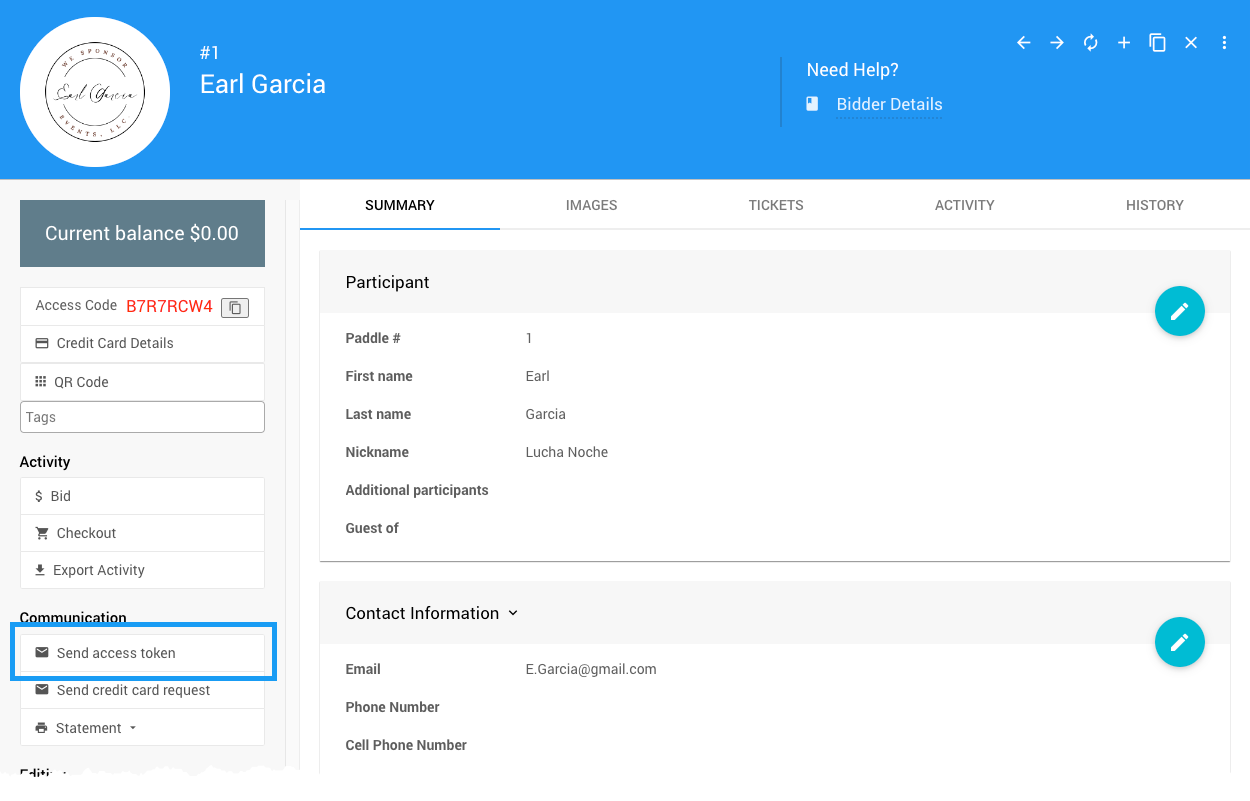
Task: Copy the access code B7R7RCW4
Action: pyautogui.click(x=235, y=307)
